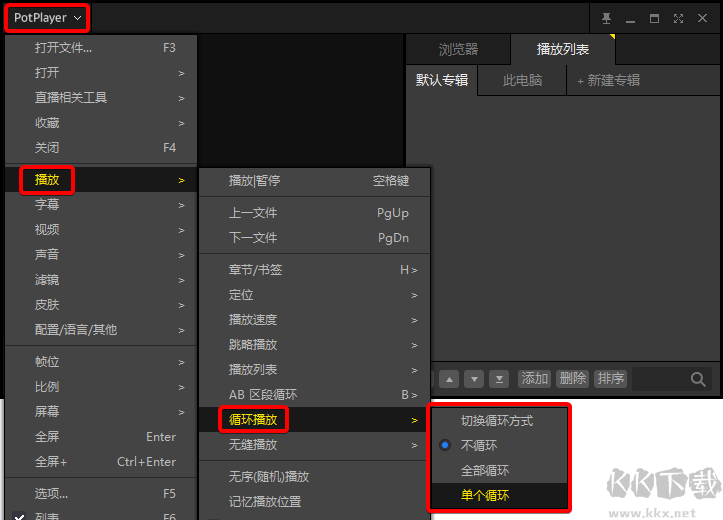Viewport: 723px width, 520px height.
Task: Open the PotPlayer main menu dropdown
Action: click(47, 18)
